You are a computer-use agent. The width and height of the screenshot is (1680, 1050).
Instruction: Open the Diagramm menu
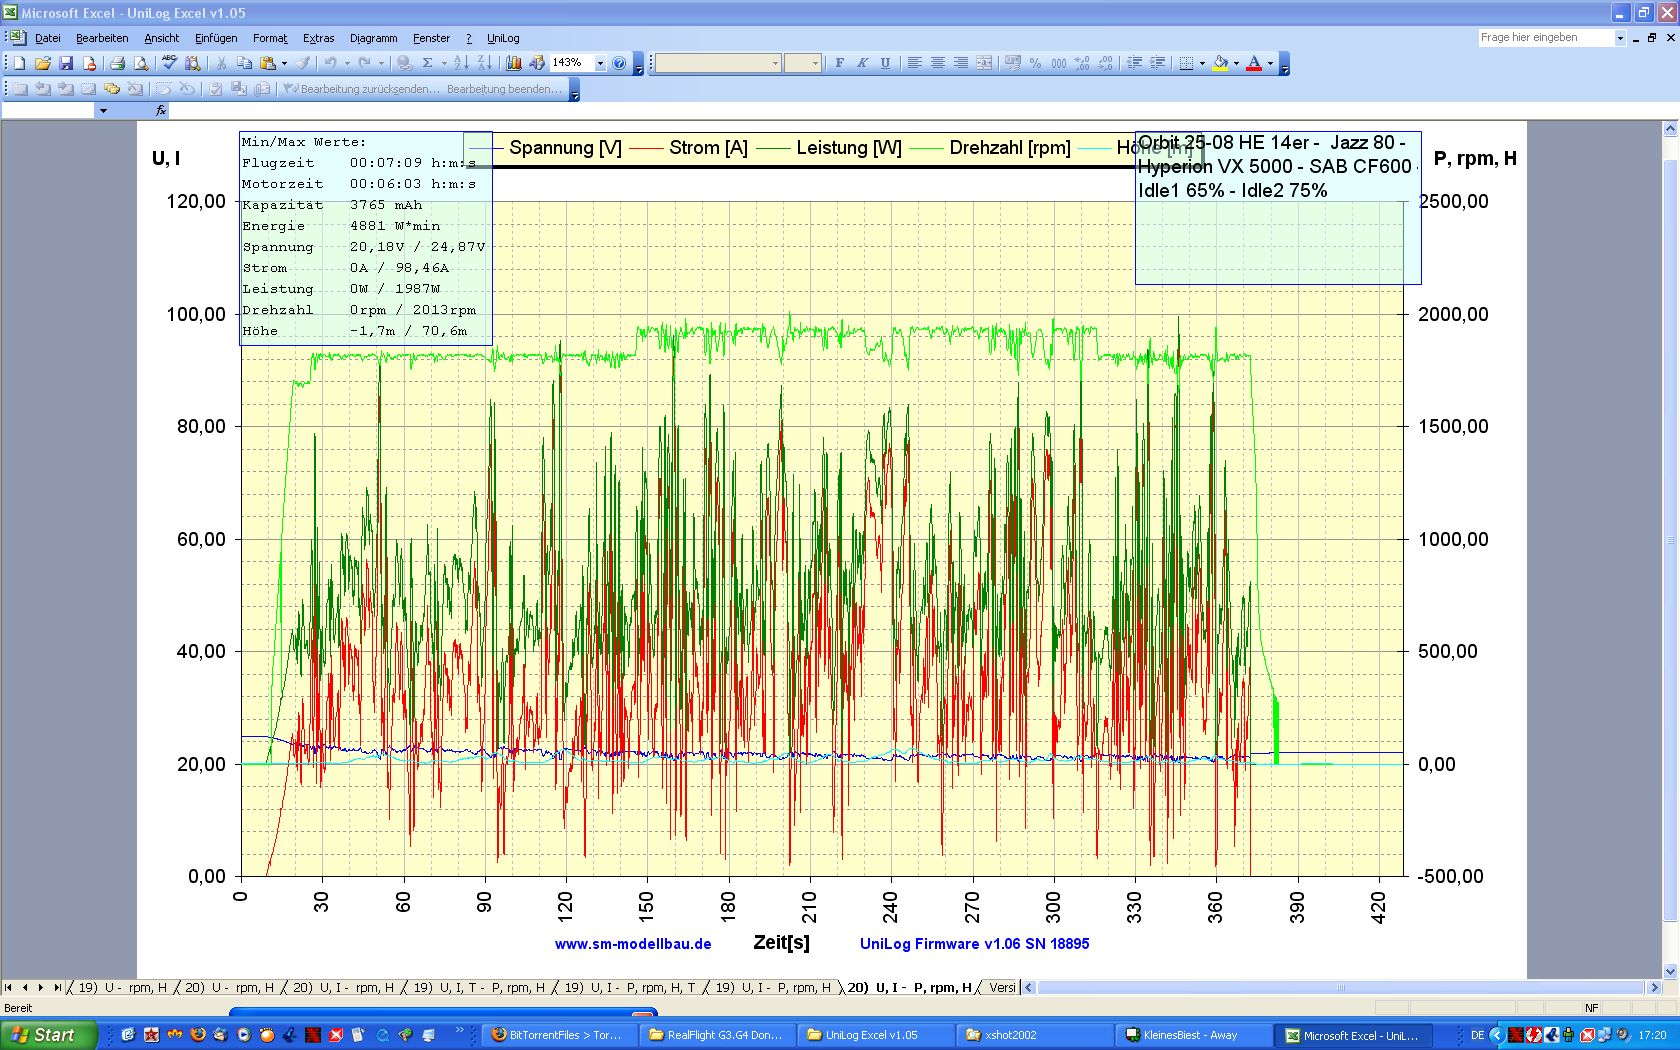click(373, 38)
